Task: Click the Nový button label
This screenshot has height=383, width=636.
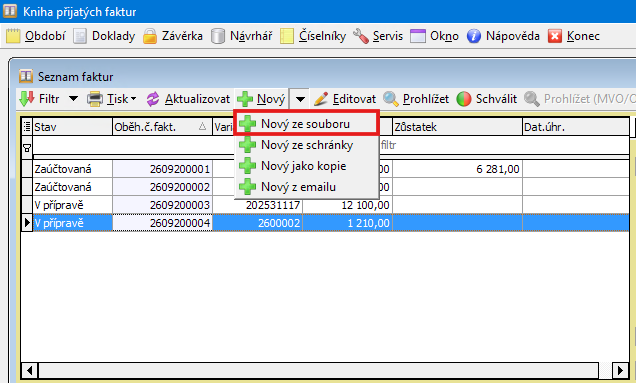Action: 271,99
